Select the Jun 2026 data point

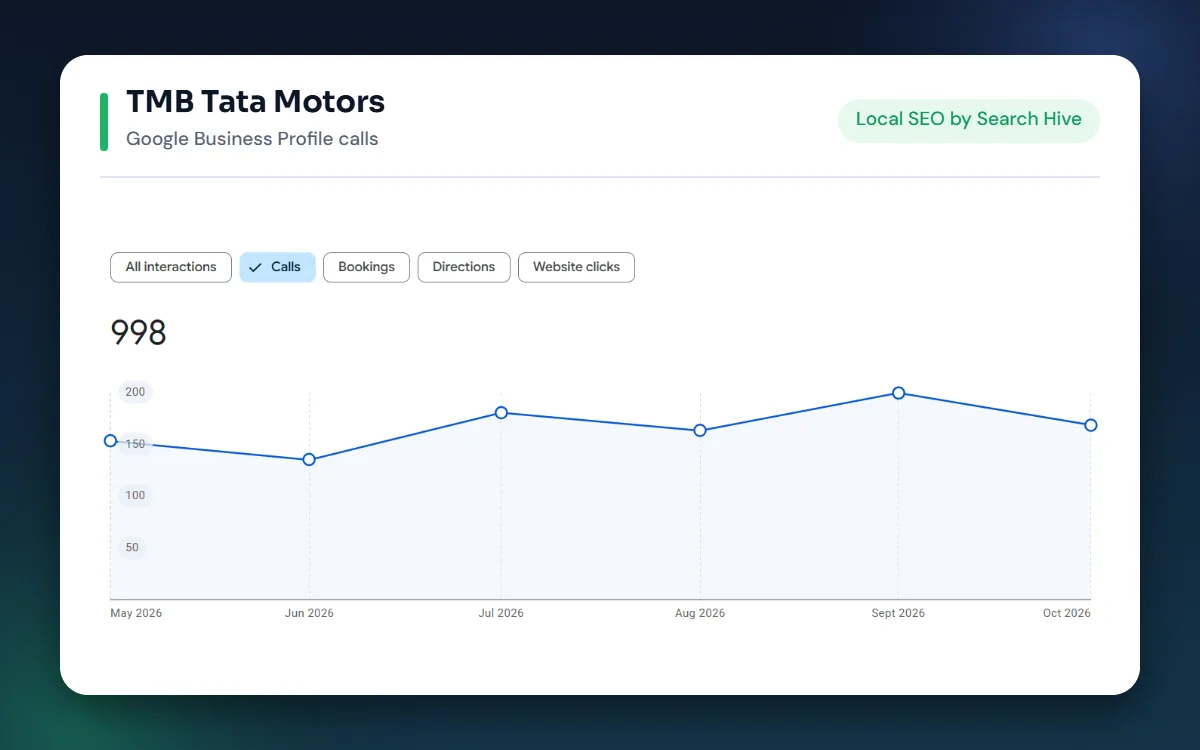pos(309,460)
